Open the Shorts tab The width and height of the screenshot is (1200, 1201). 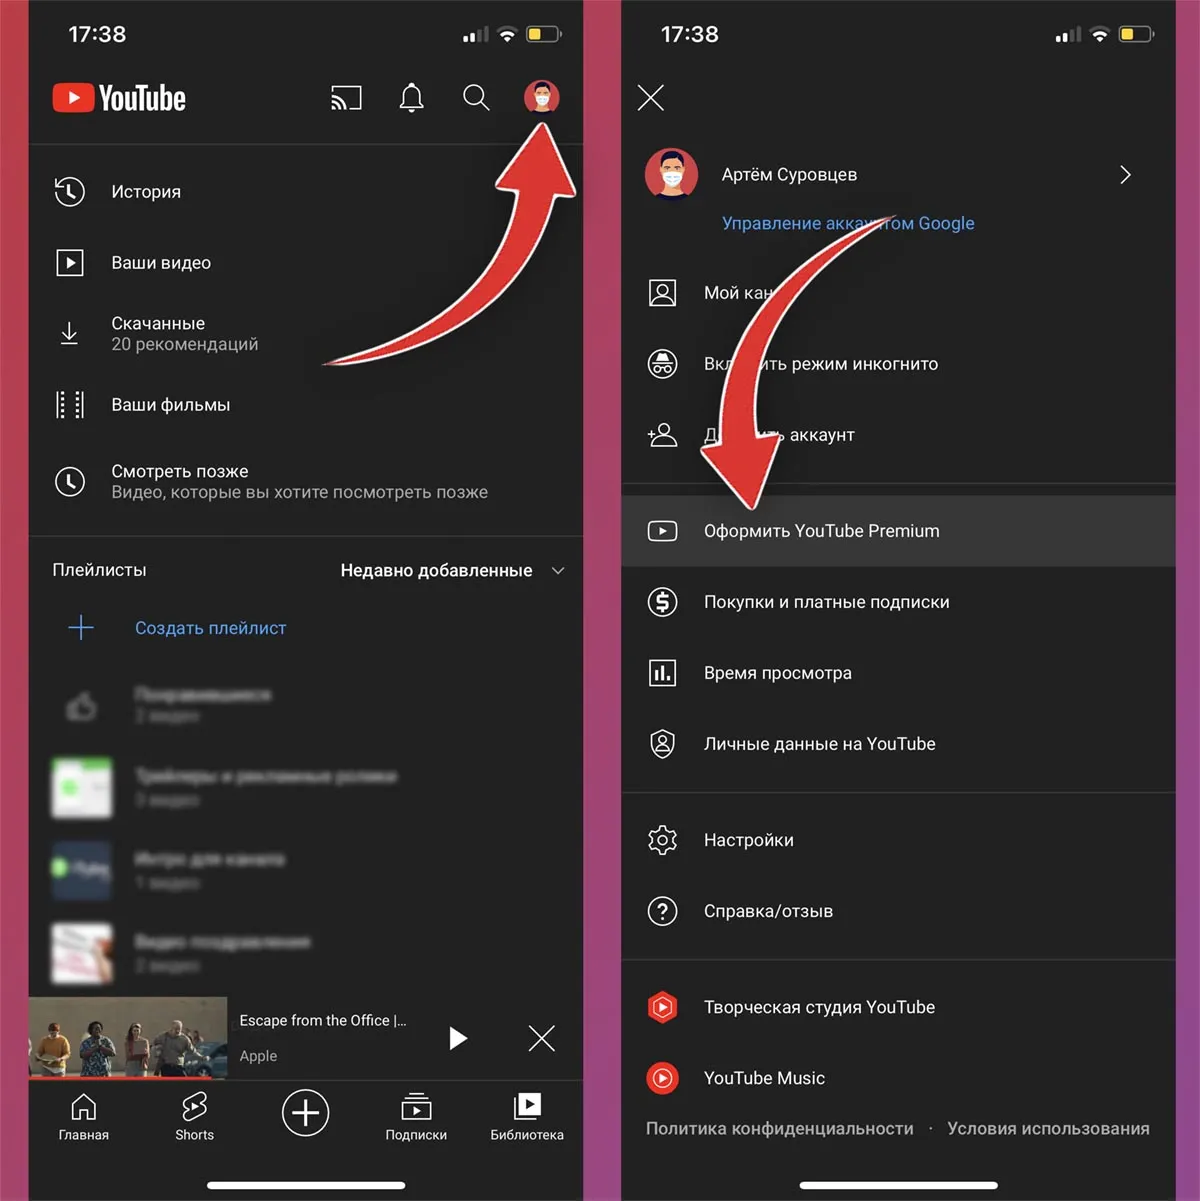pos(194,1116)
